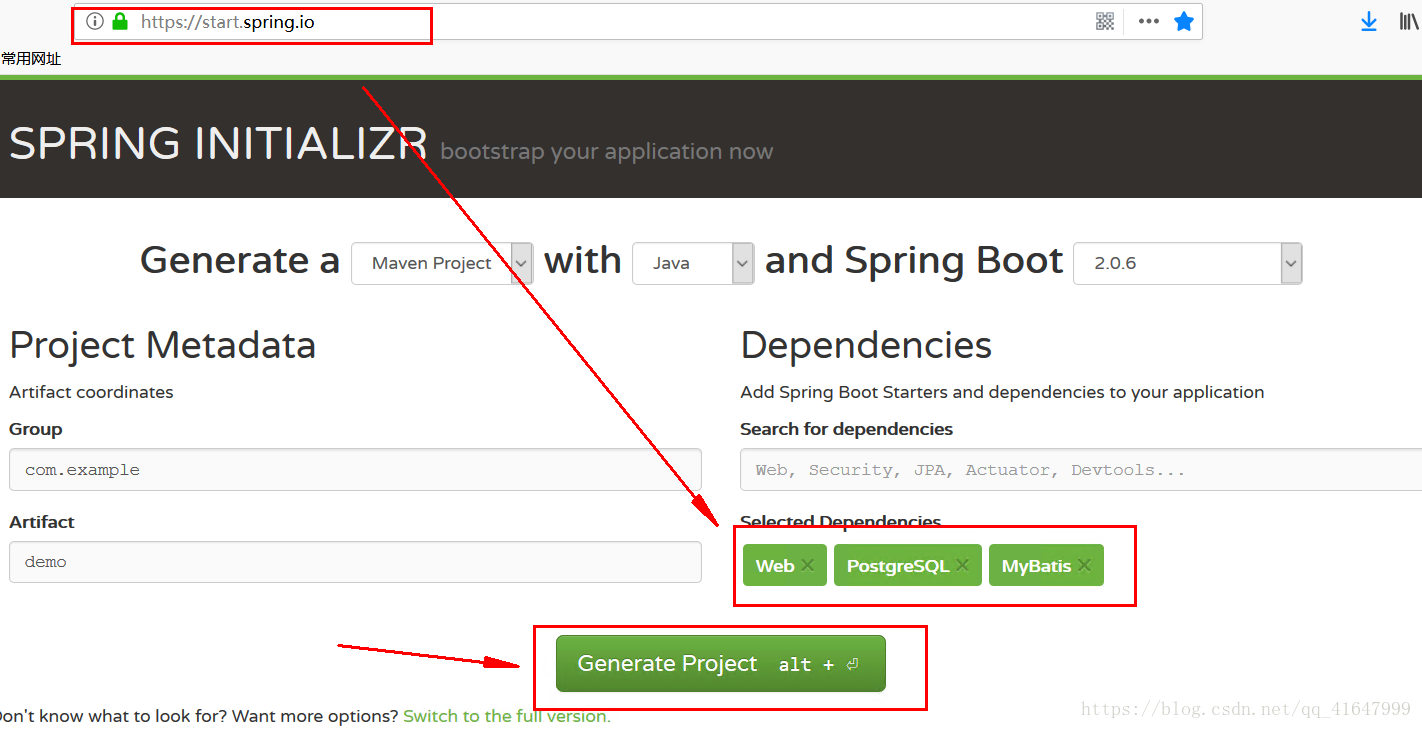The width and height of the screenshot is (1422, 729).
Task: Open the browser downloads arrow icon
Action: 1369,21
